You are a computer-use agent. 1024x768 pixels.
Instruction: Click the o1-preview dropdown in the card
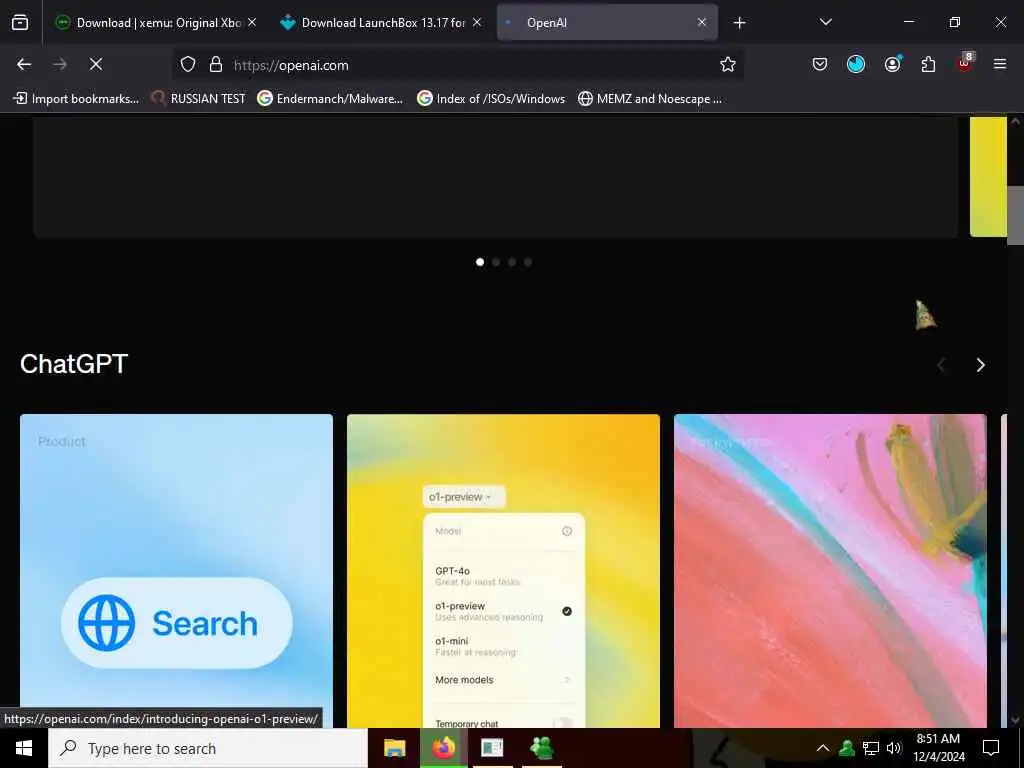coord(464,497)
